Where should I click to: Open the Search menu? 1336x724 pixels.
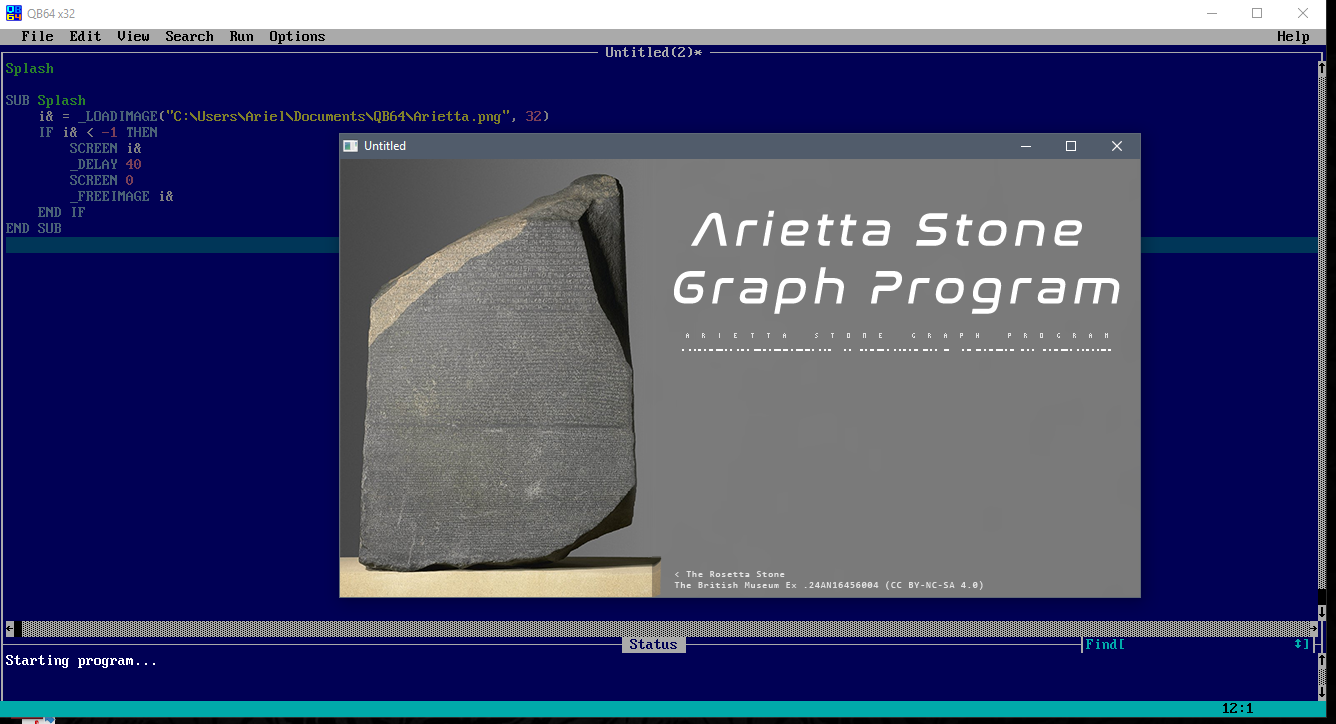189,36
